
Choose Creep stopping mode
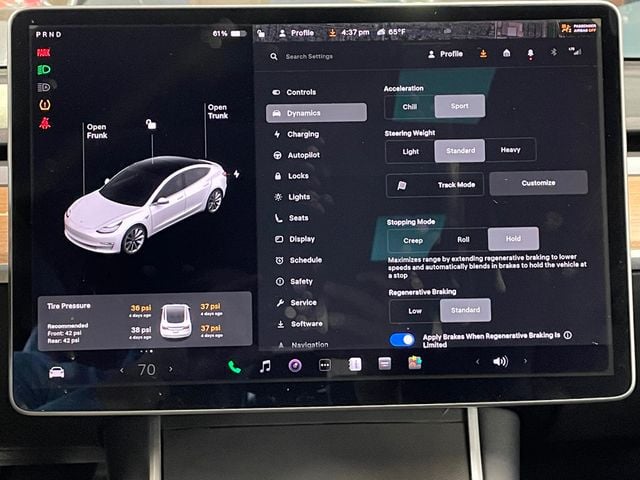coord(413,240)
